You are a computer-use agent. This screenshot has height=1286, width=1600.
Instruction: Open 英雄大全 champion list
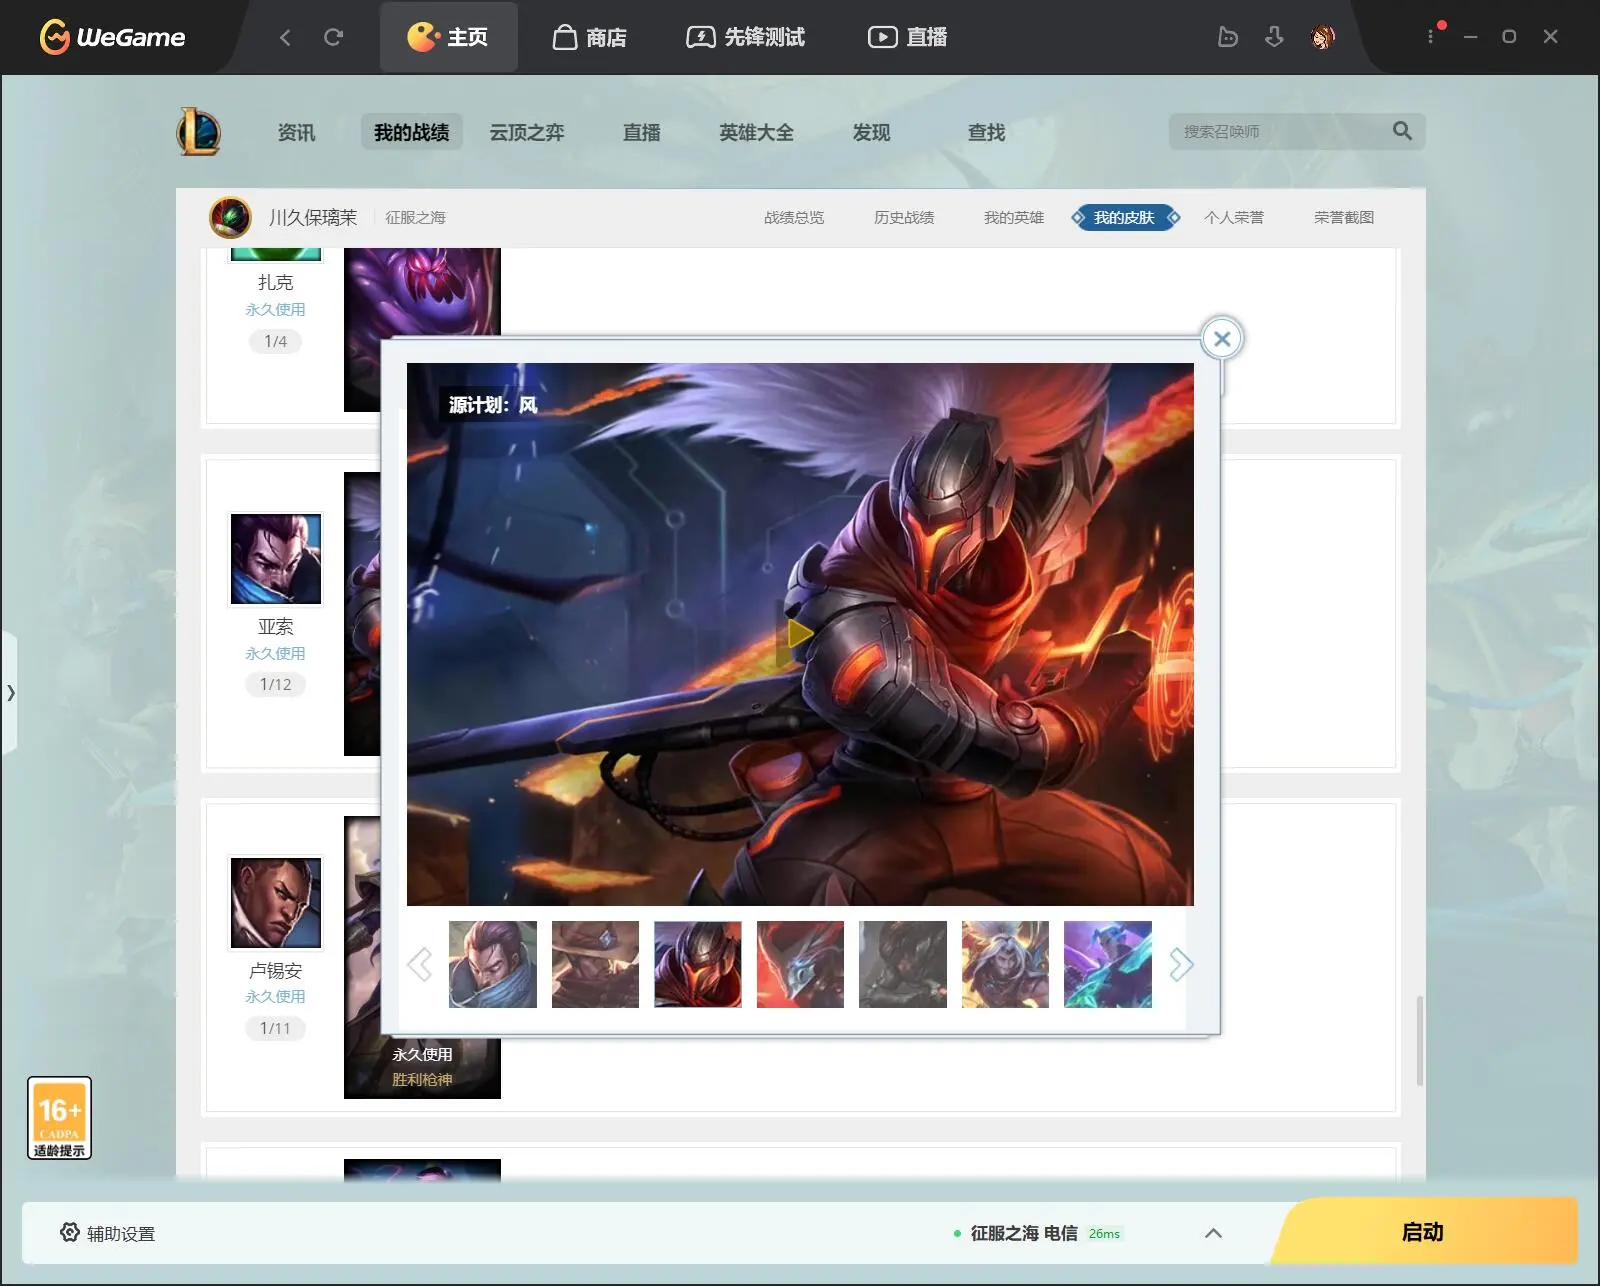[757, 132]
